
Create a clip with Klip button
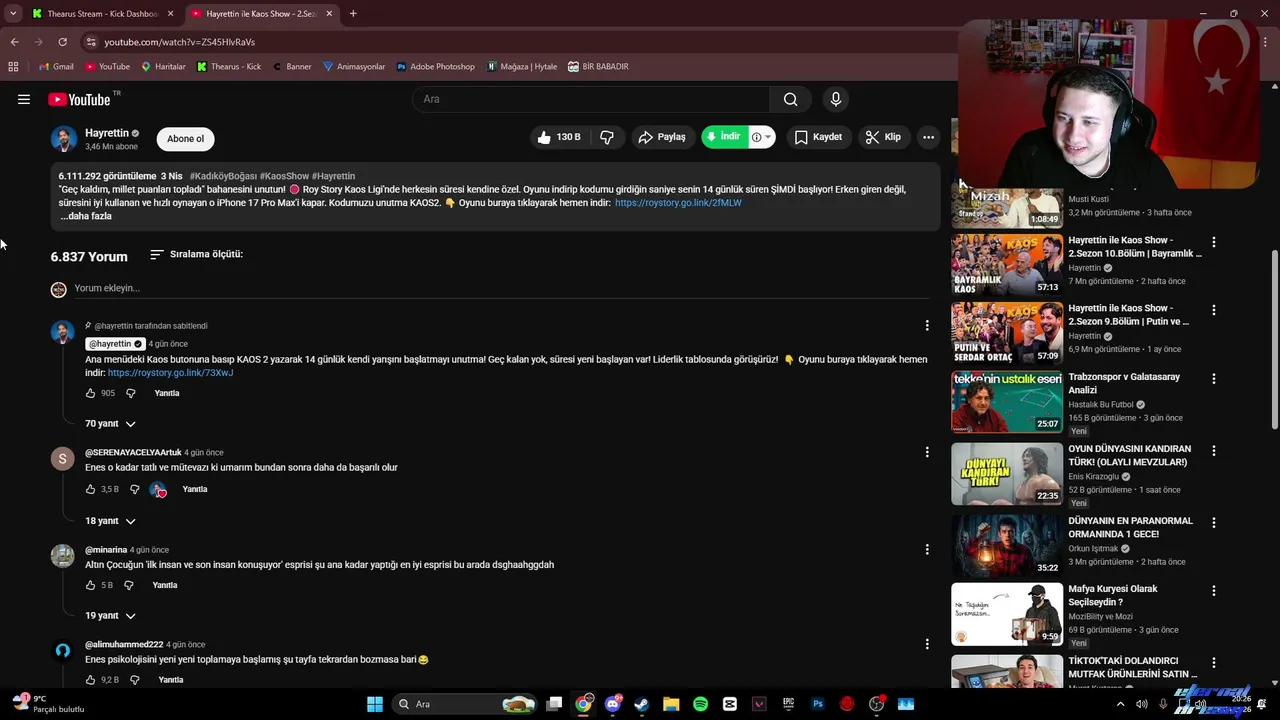pos(883,137)
